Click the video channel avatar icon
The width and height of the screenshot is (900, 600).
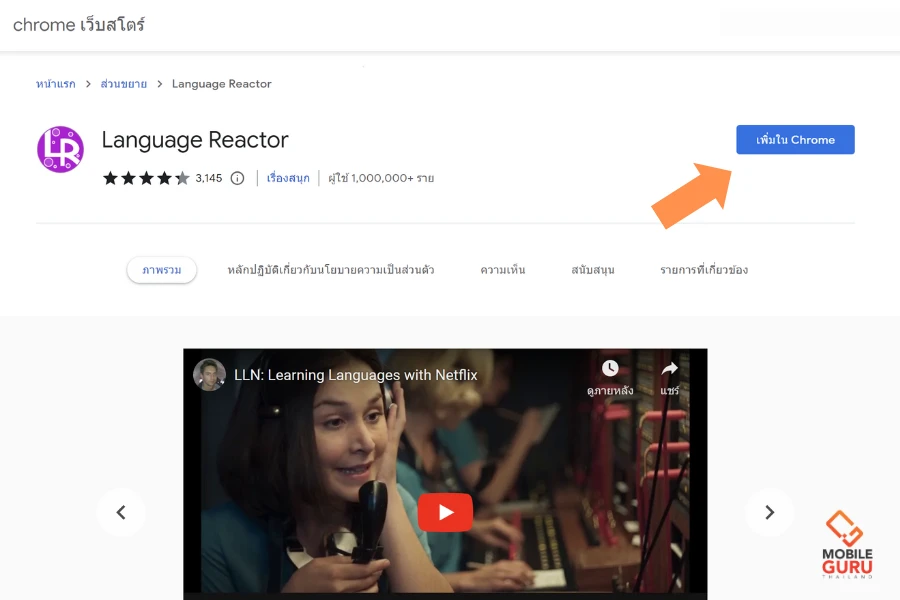[209, 375]
